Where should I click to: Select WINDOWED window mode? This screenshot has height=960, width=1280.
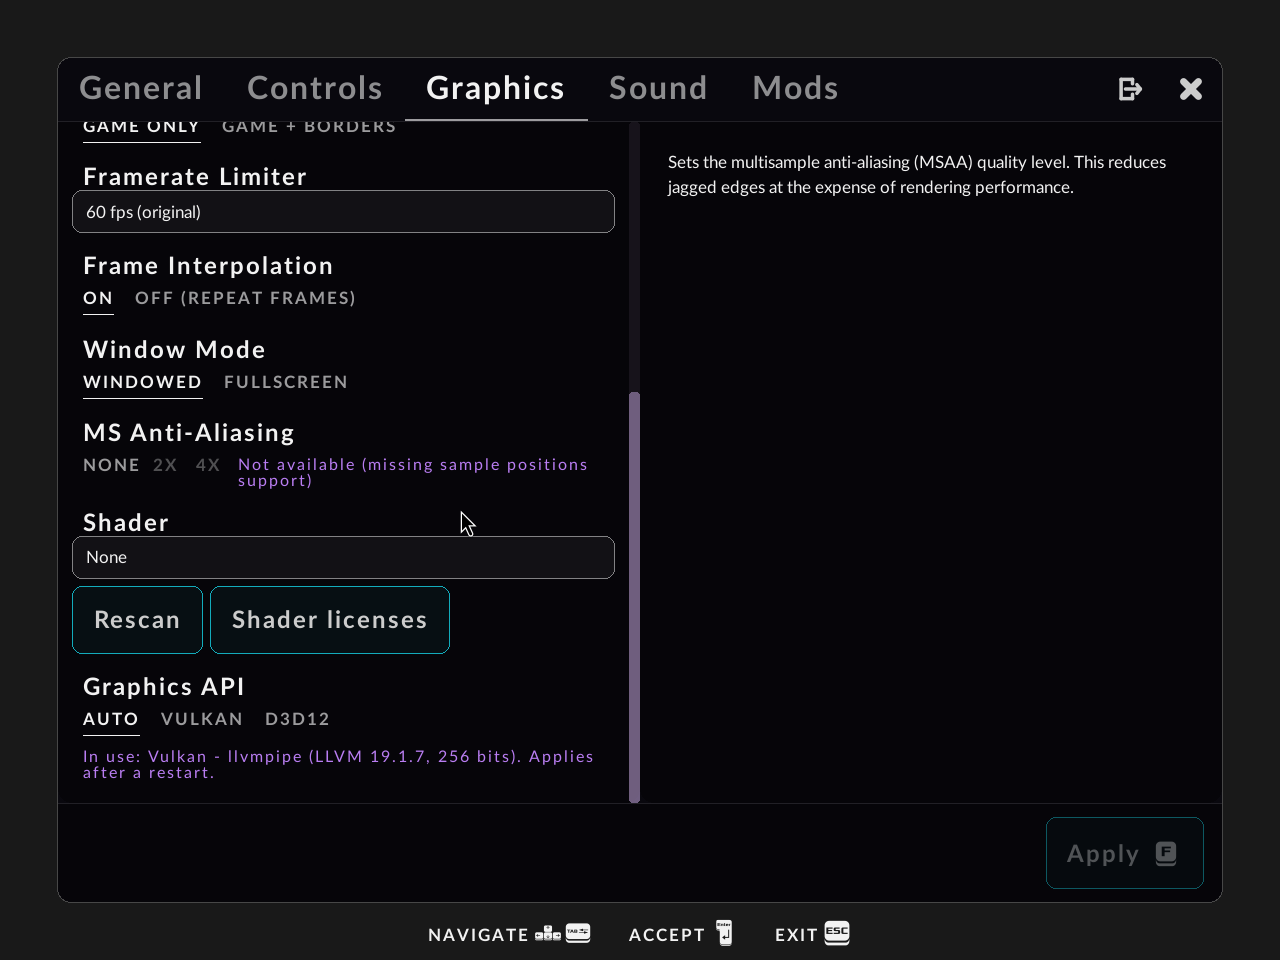point(142,382)
